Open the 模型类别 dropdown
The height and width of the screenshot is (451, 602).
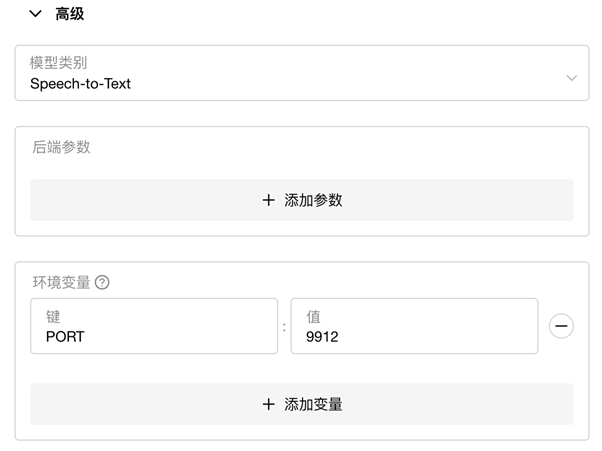302,73
